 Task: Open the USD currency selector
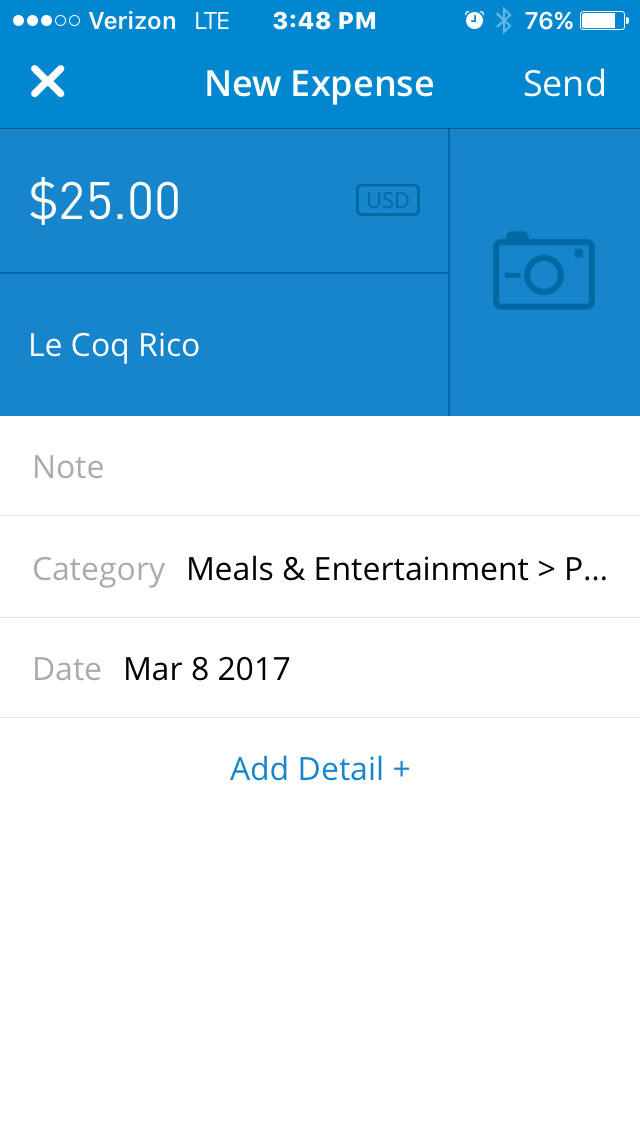click(x=388, y=200)
